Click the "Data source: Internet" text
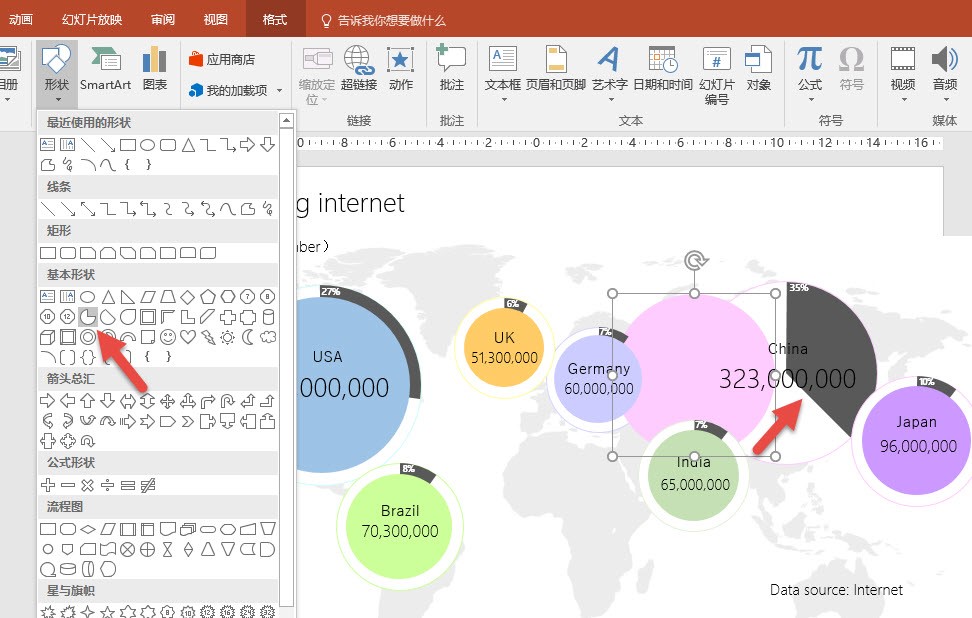 836,589
